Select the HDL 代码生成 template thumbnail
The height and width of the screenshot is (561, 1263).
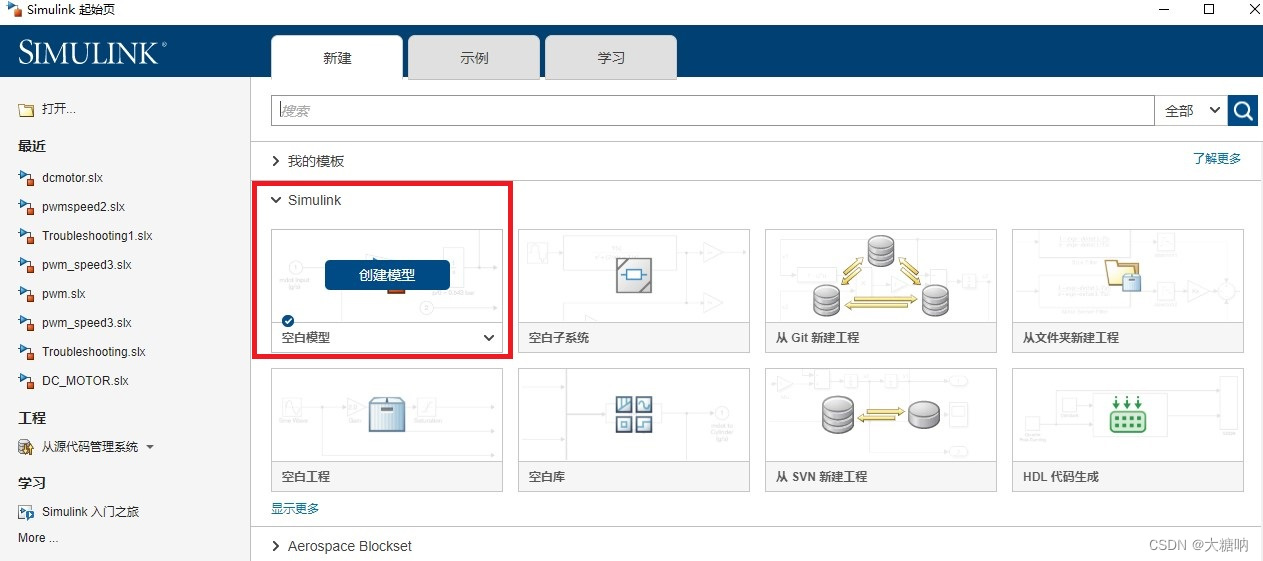tap(1127, 415)
